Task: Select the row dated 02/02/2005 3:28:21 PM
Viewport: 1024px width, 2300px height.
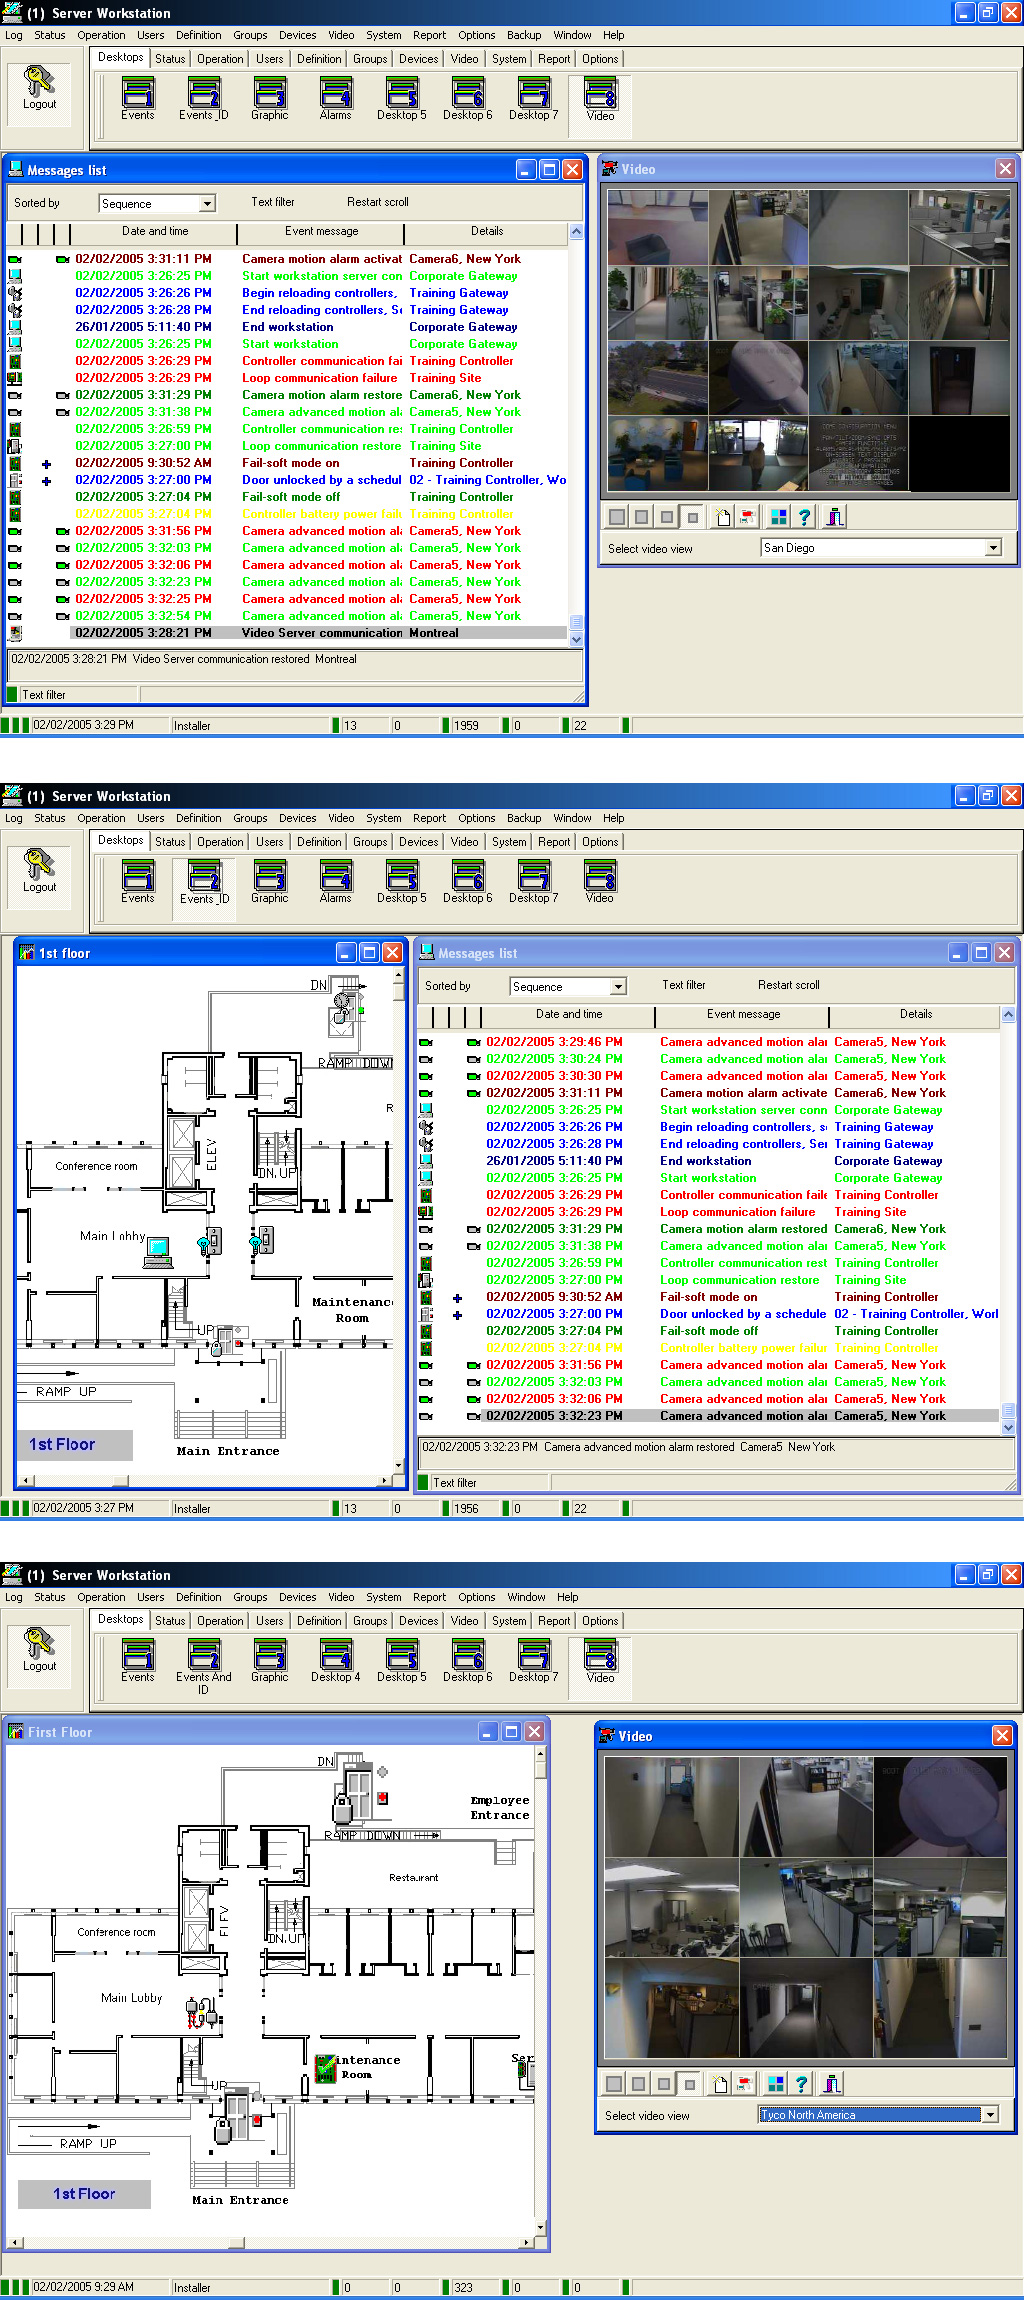Action: pos(289,633)
